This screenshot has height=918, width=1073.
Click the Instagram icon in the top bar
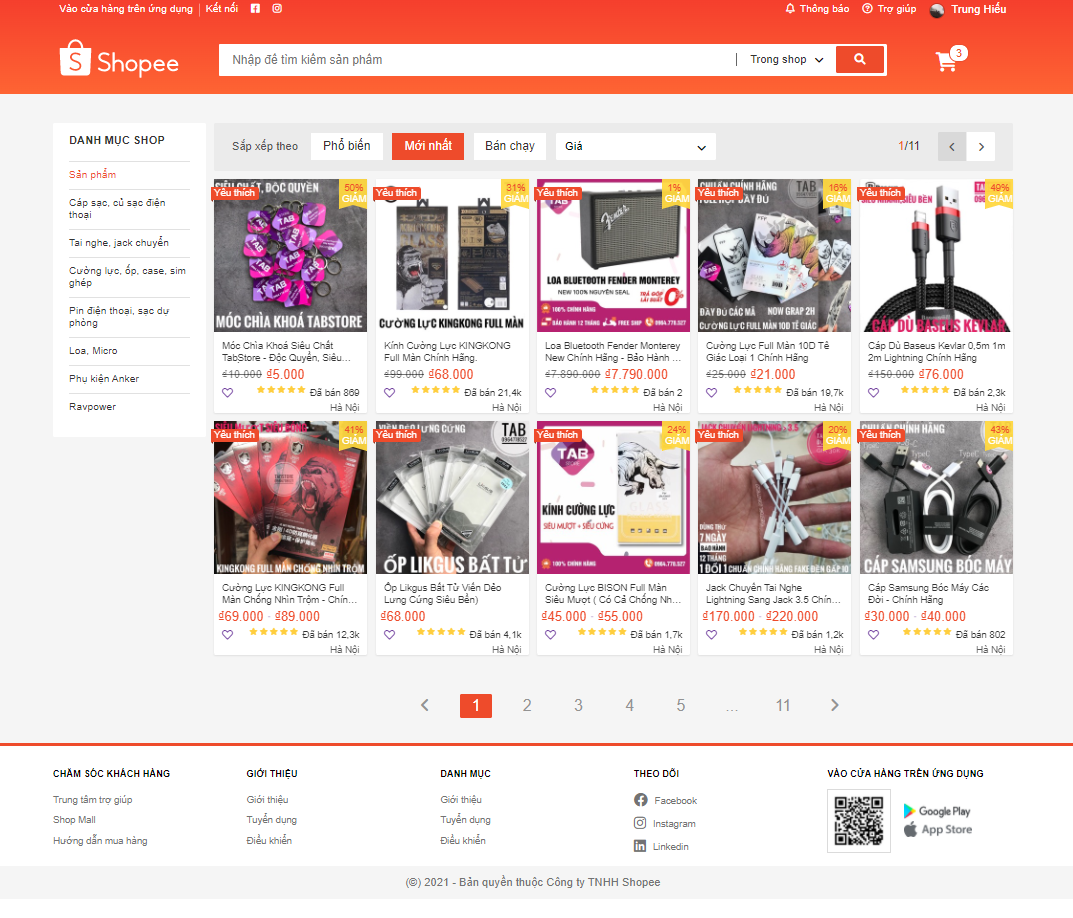click(x=276, y=8)
